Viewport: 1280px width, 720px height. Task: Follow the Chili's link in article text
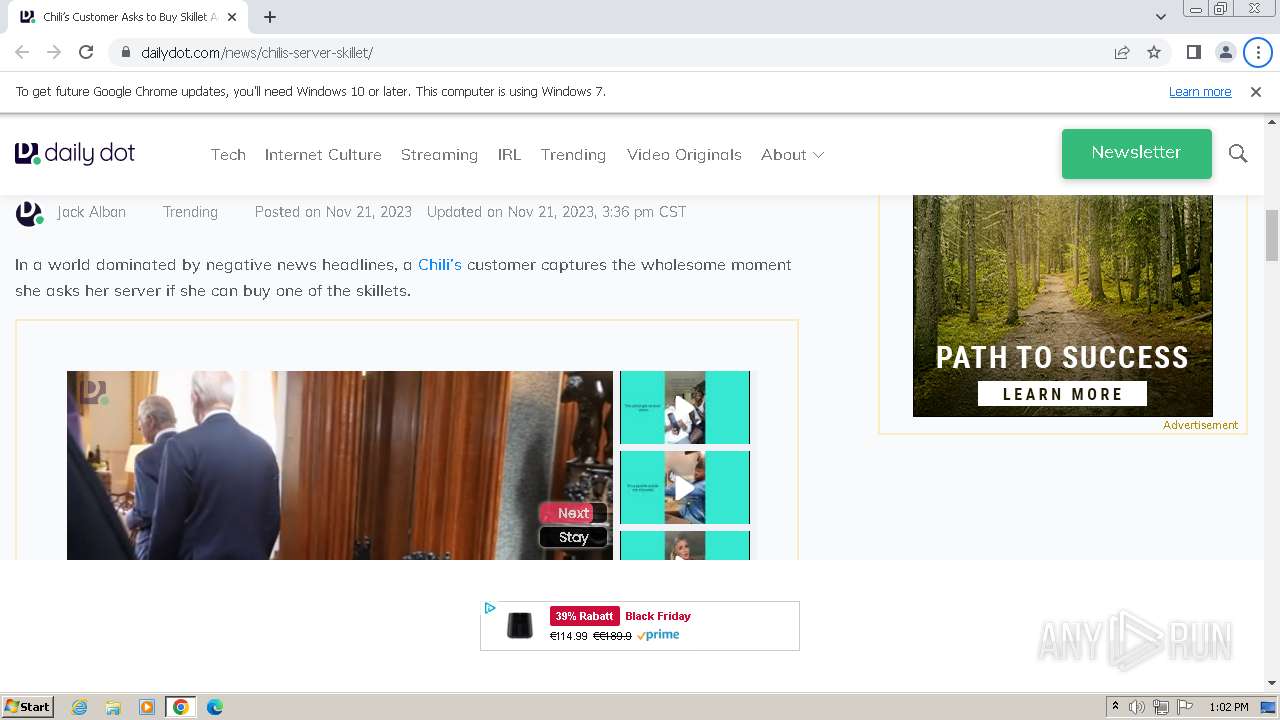point(439,264)
